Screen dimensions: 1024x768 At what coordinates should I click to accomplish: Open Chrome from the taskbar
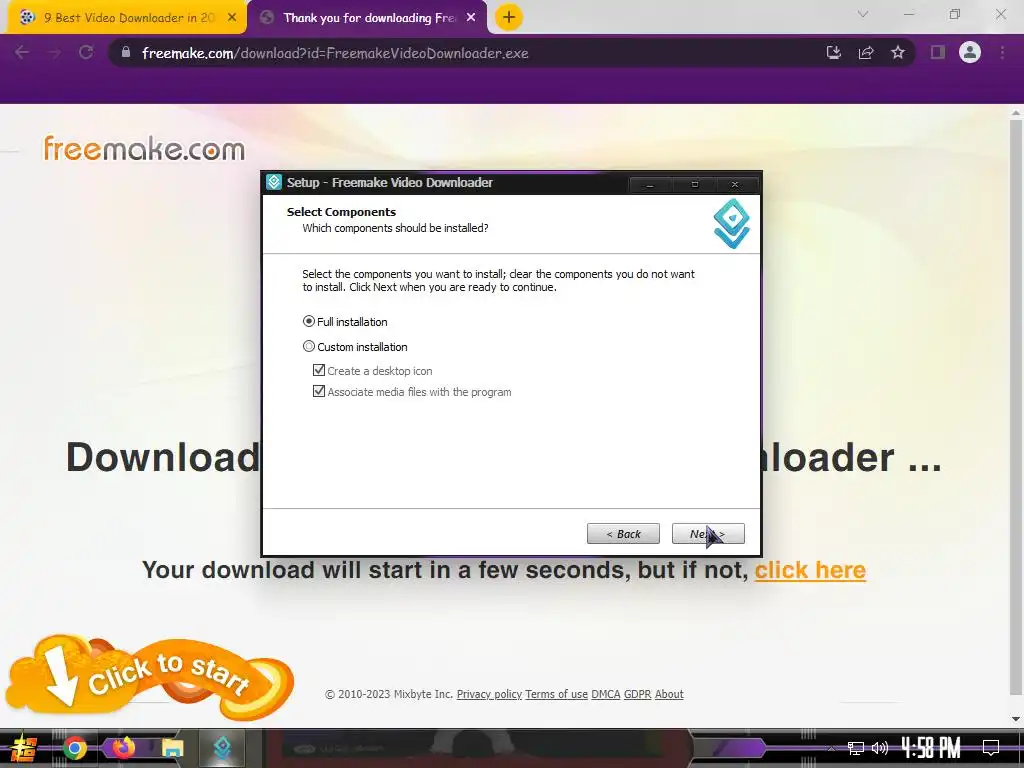tap(74, 748)
